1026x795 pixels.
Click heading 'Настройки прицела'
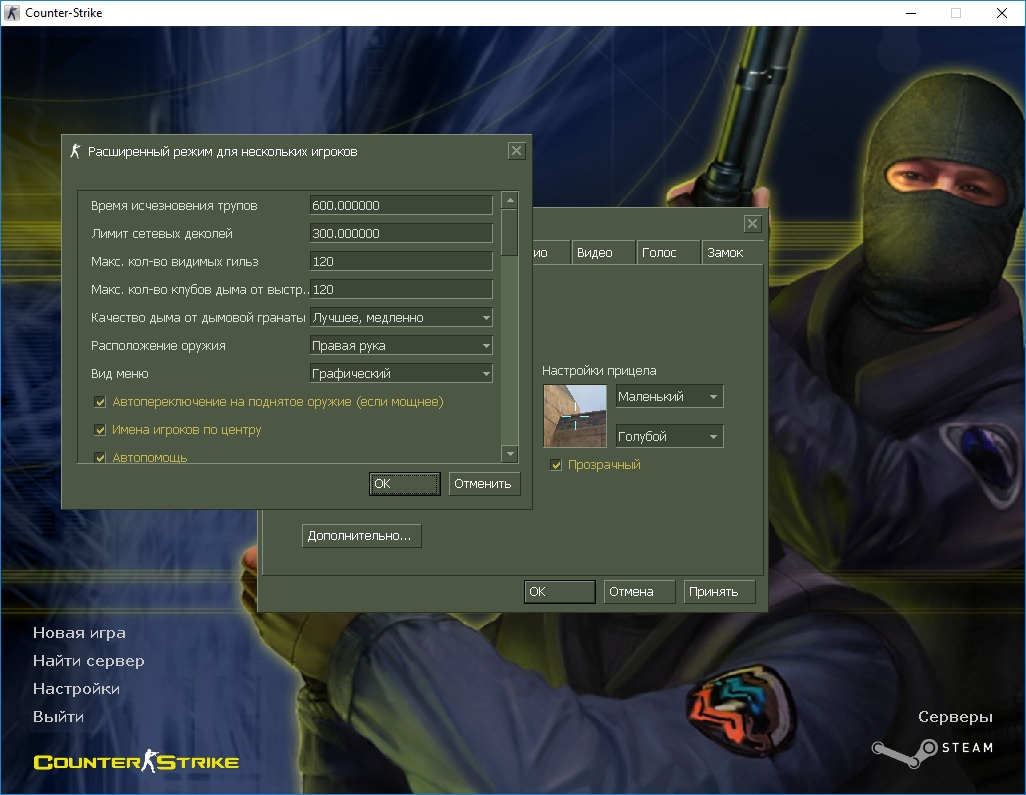[x=599, y=371]
